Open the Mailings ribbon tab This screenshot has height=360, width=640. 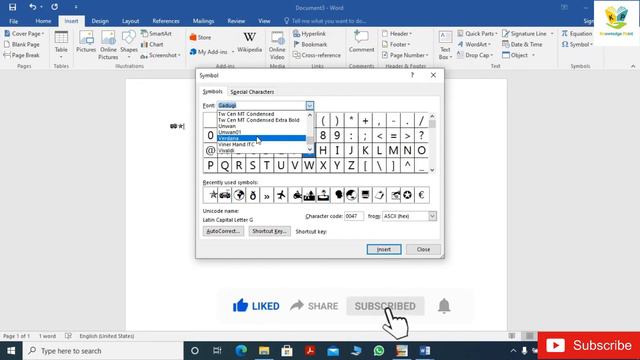[203, 21]
